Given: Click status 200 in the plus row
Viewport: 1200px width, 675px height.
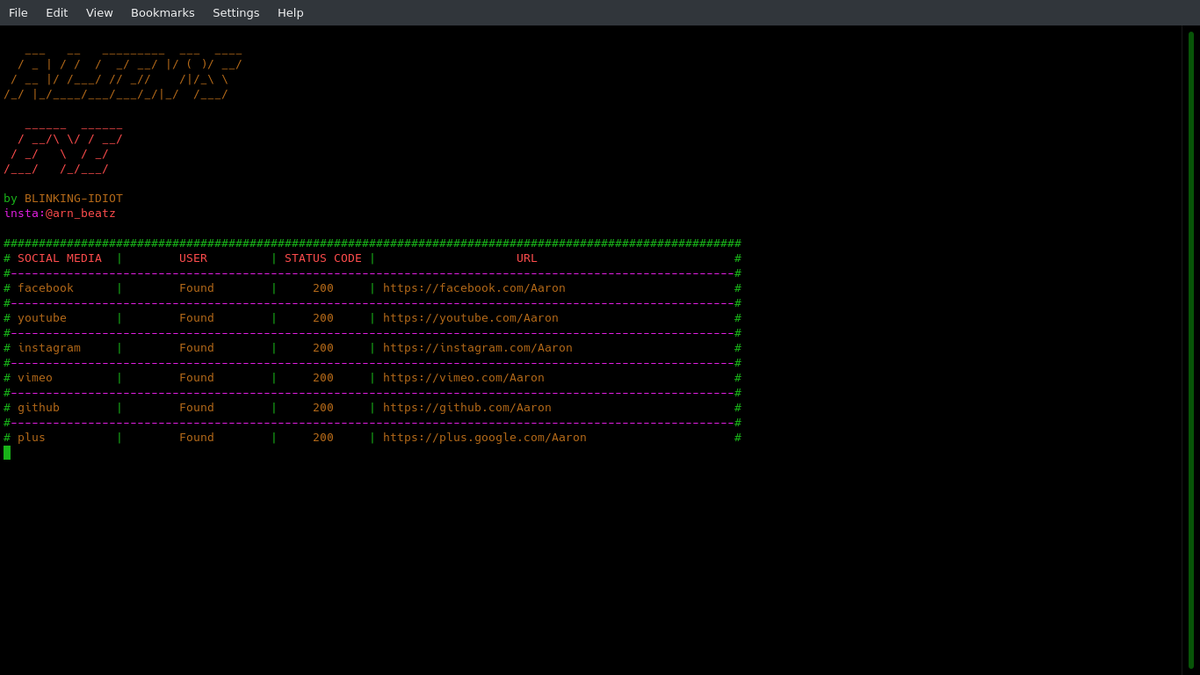Looking at the screenshot, I should (x=323, y=438).
